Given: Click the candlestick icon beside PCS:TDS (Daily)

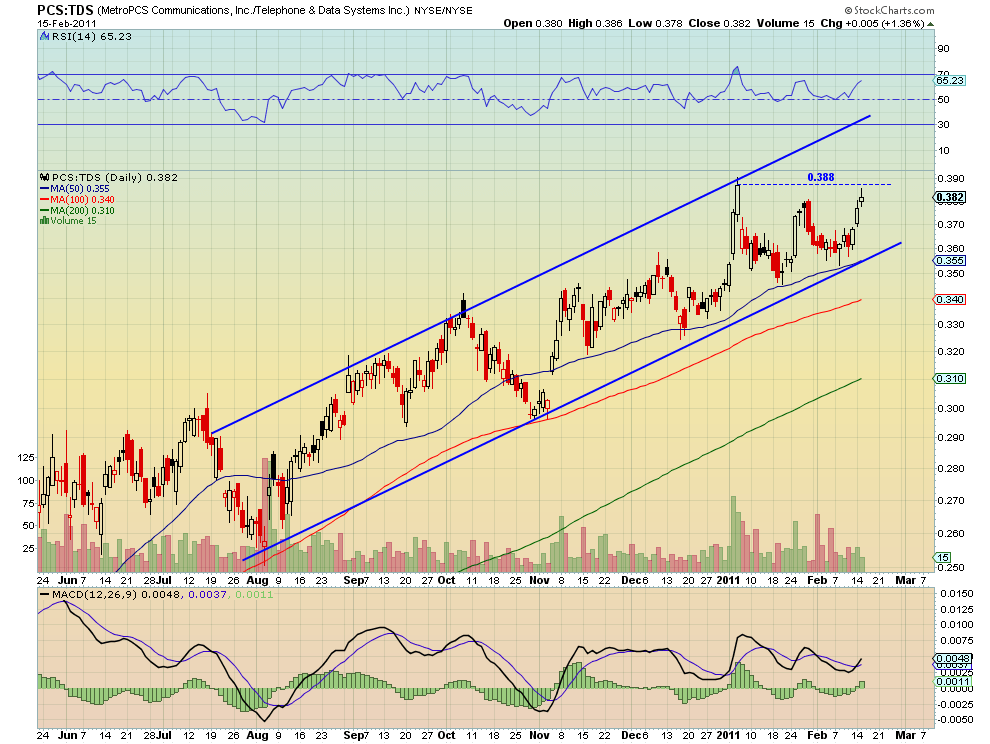Looking at the screenshot, I should coord(44,177).
